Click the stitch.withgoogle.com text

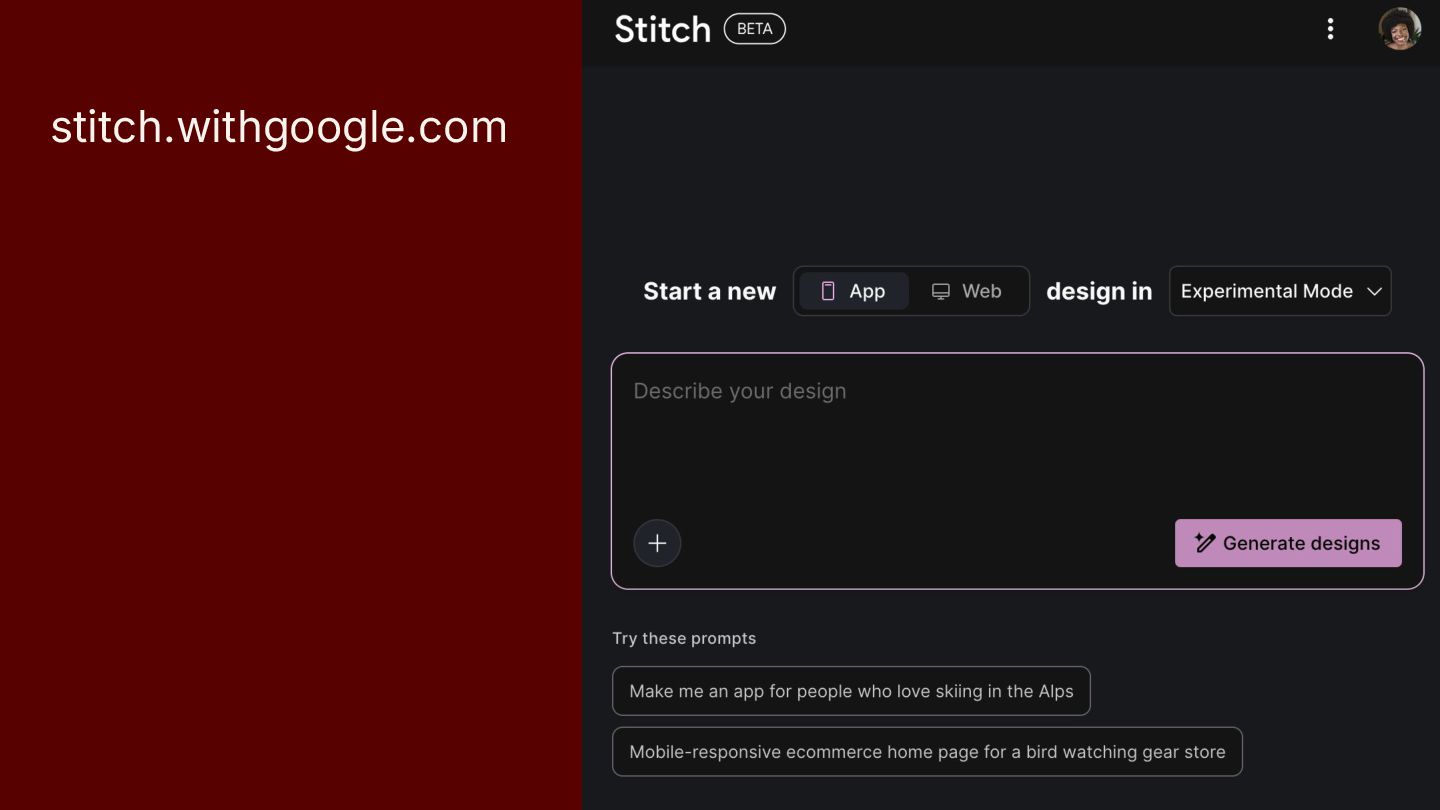pyautogui.click(x=279, y=128)
